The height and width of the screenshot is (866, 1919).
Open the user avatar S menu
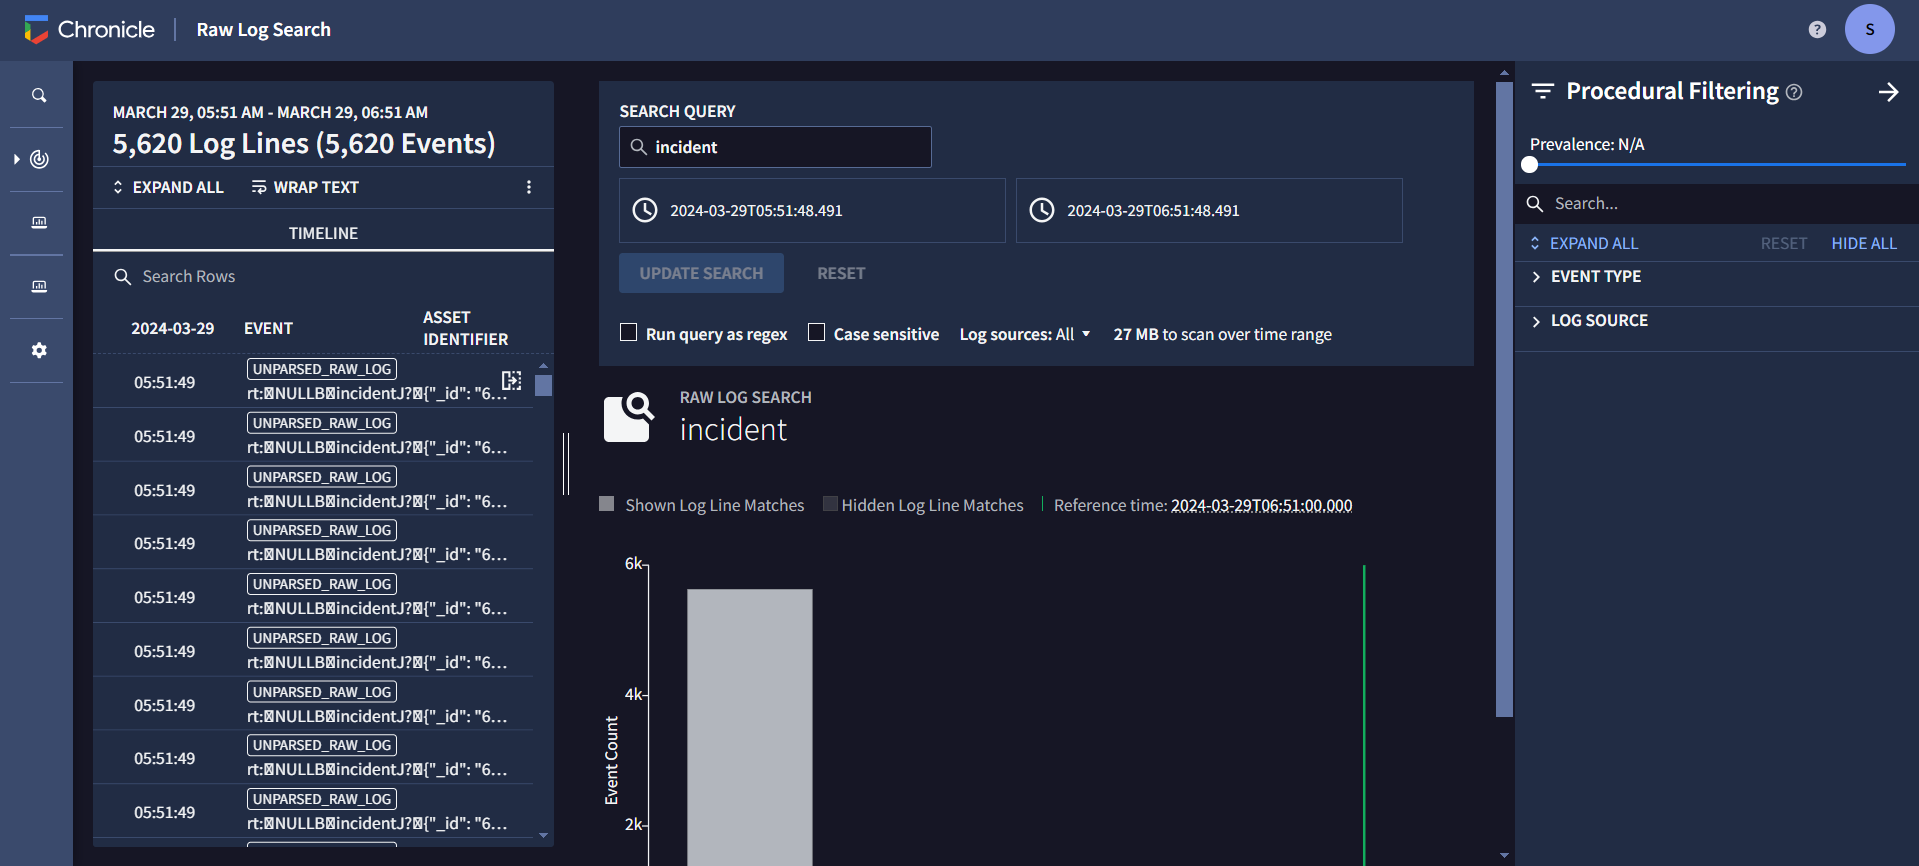coord(1869,30)
